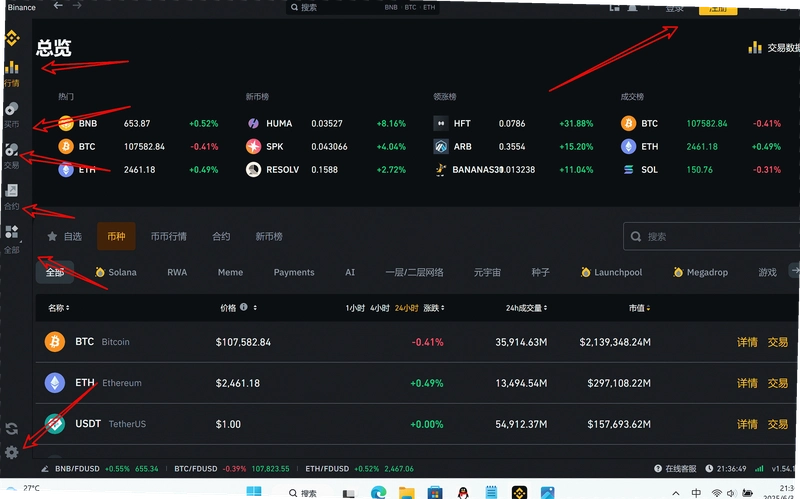
Task: Click 交易 trade link in the ETH row
Action: [x=778, y=383]
